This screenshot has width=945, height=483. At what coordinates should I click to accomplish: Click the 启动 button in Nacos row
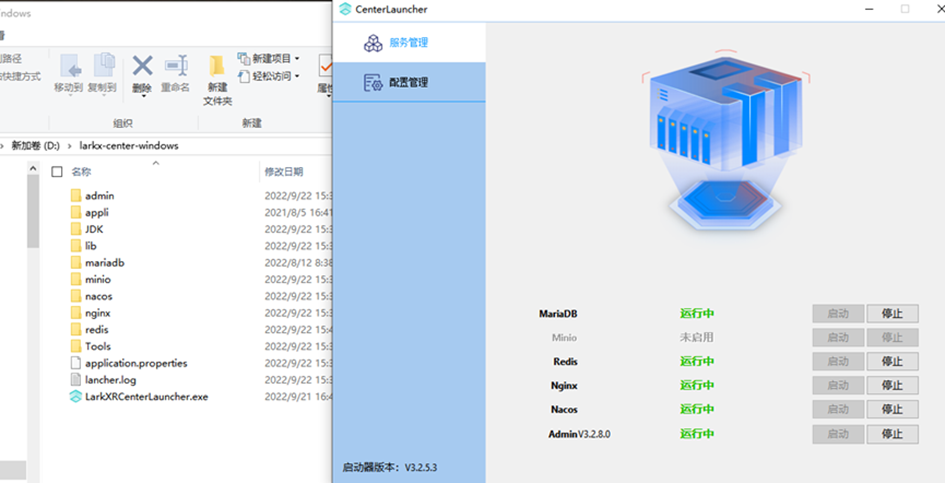[838, 409]
